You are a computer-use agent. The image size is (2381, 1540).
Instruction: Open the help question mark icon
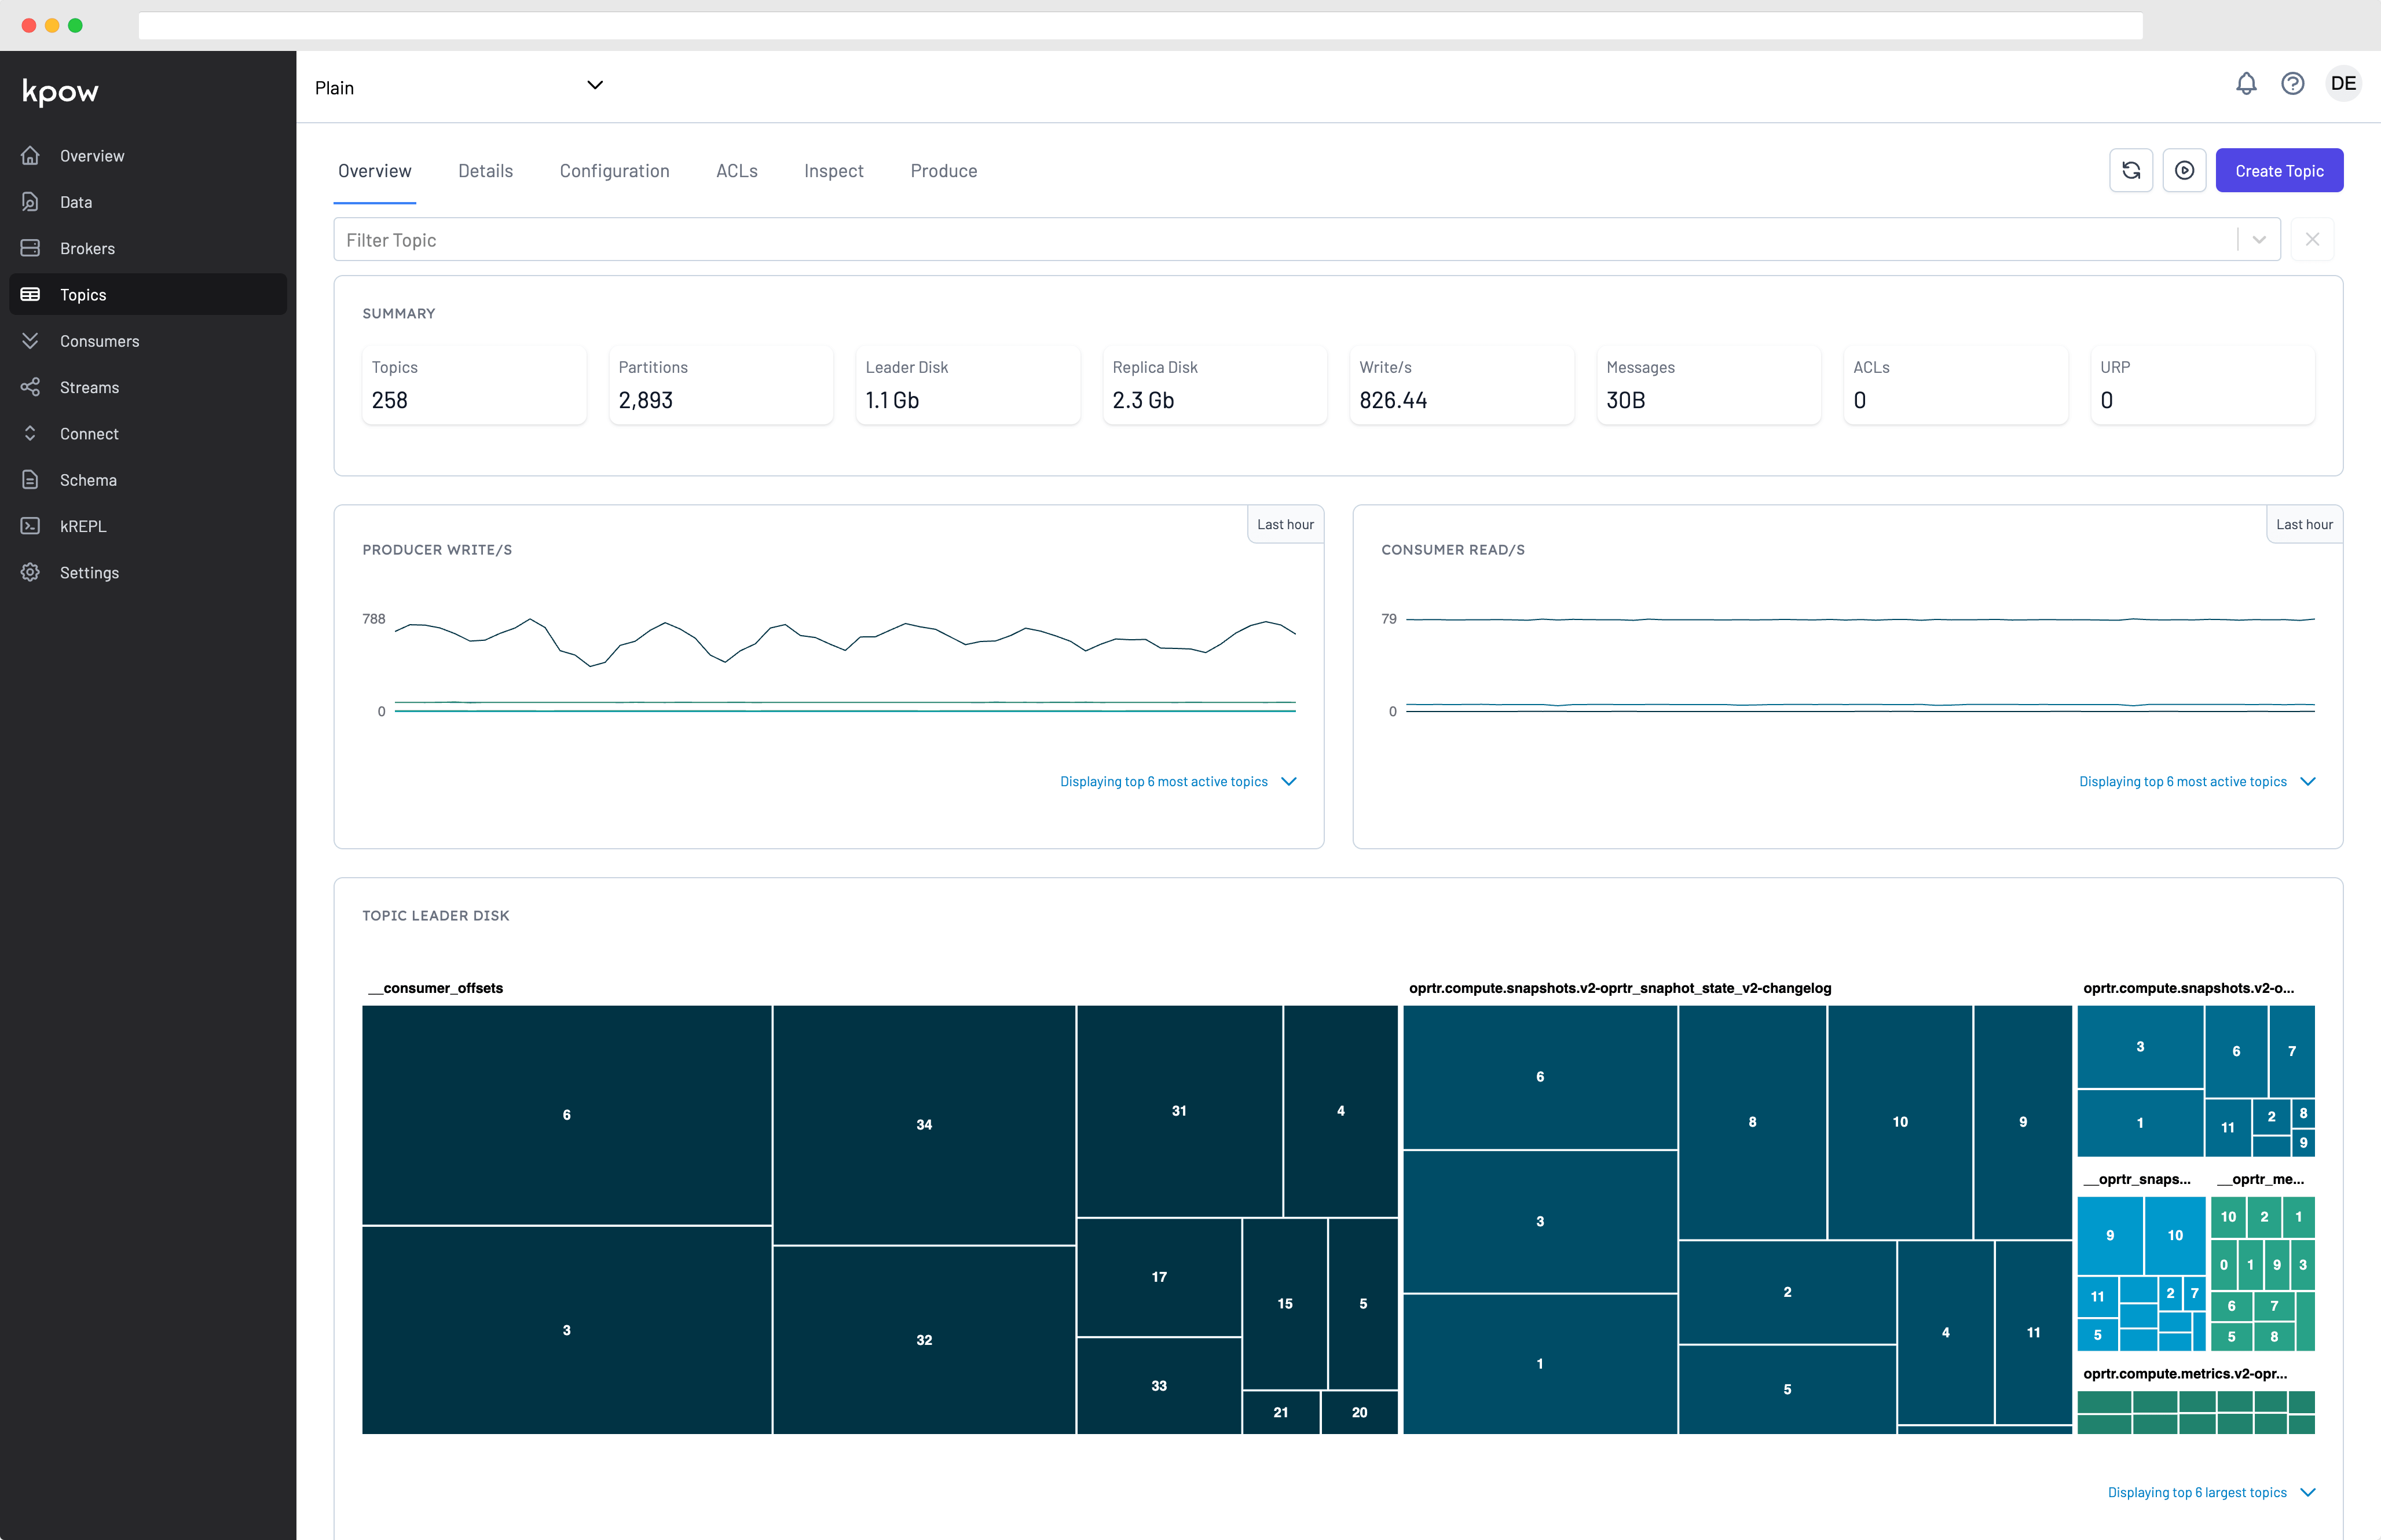point(2292,84)
